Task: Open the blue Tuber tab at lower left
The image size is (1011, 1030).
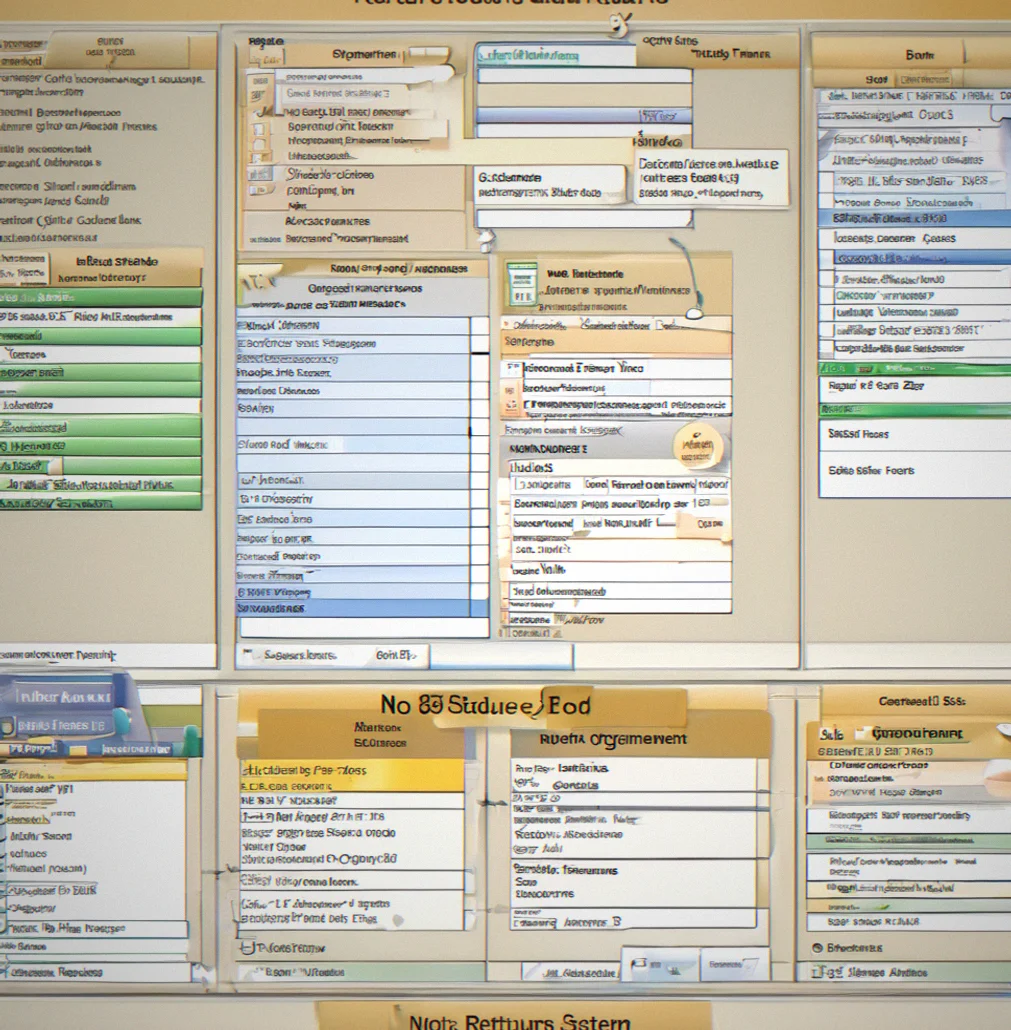Action: point(64,697)
